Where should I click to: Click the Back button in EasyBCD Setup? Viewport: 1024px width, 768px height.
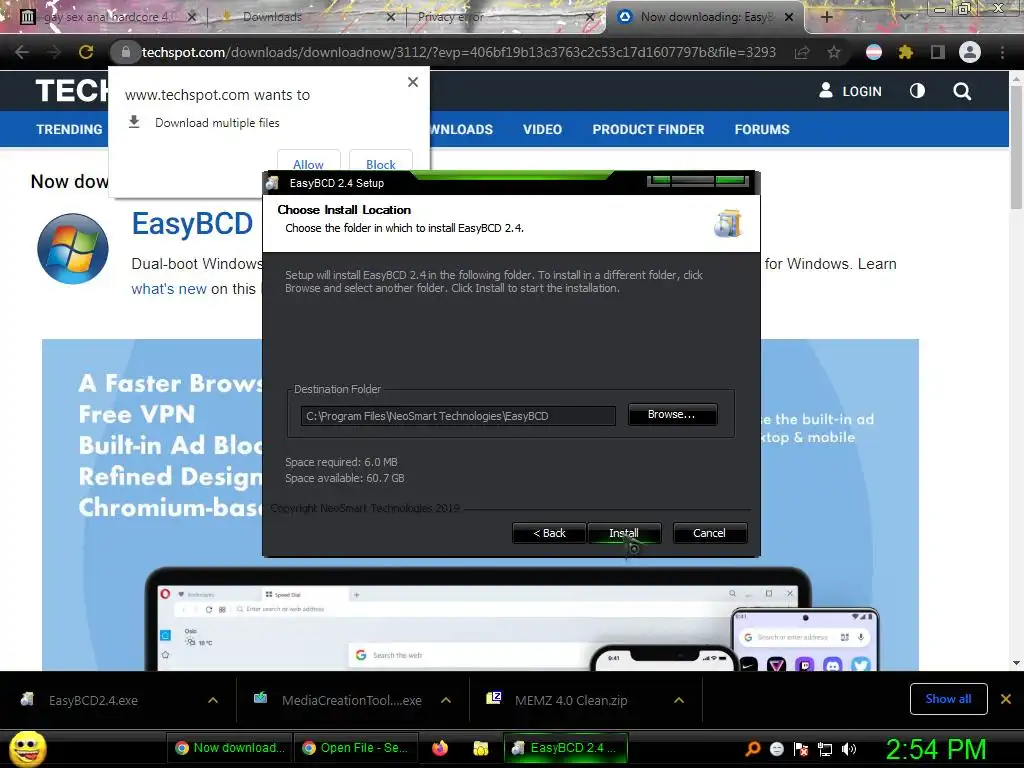click(549, 533)
